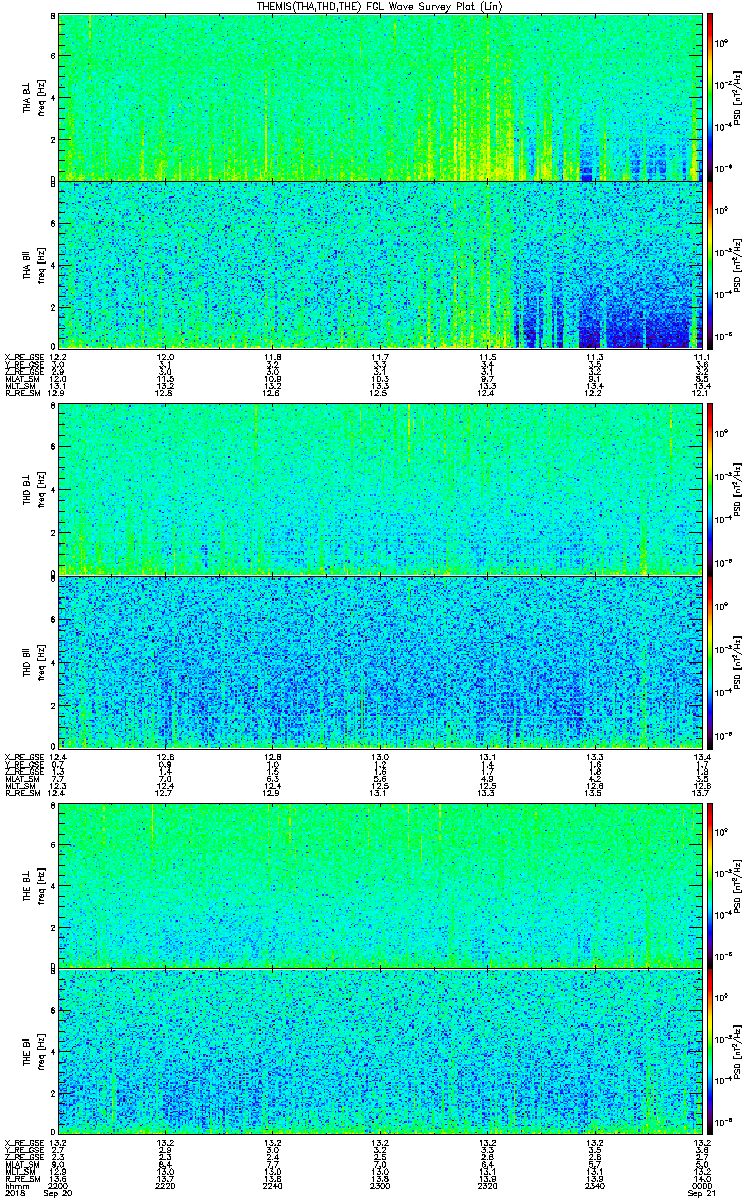The width and height of the screenshot is (750, 1200).
Task: Click the 11.8 X_RE_GSE value under THA
Action: pyautogui.click(x=273, y=356)
